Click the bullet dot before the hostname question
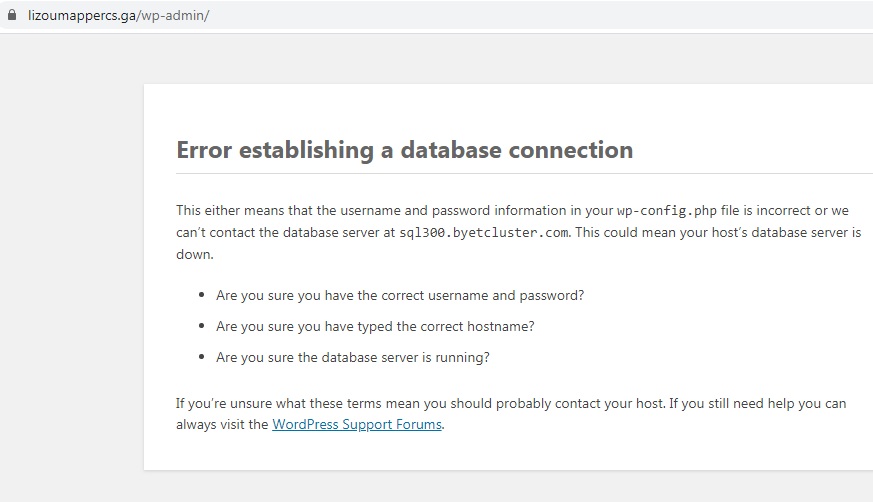This screenshot has width=873, height=502. [202, 326]
